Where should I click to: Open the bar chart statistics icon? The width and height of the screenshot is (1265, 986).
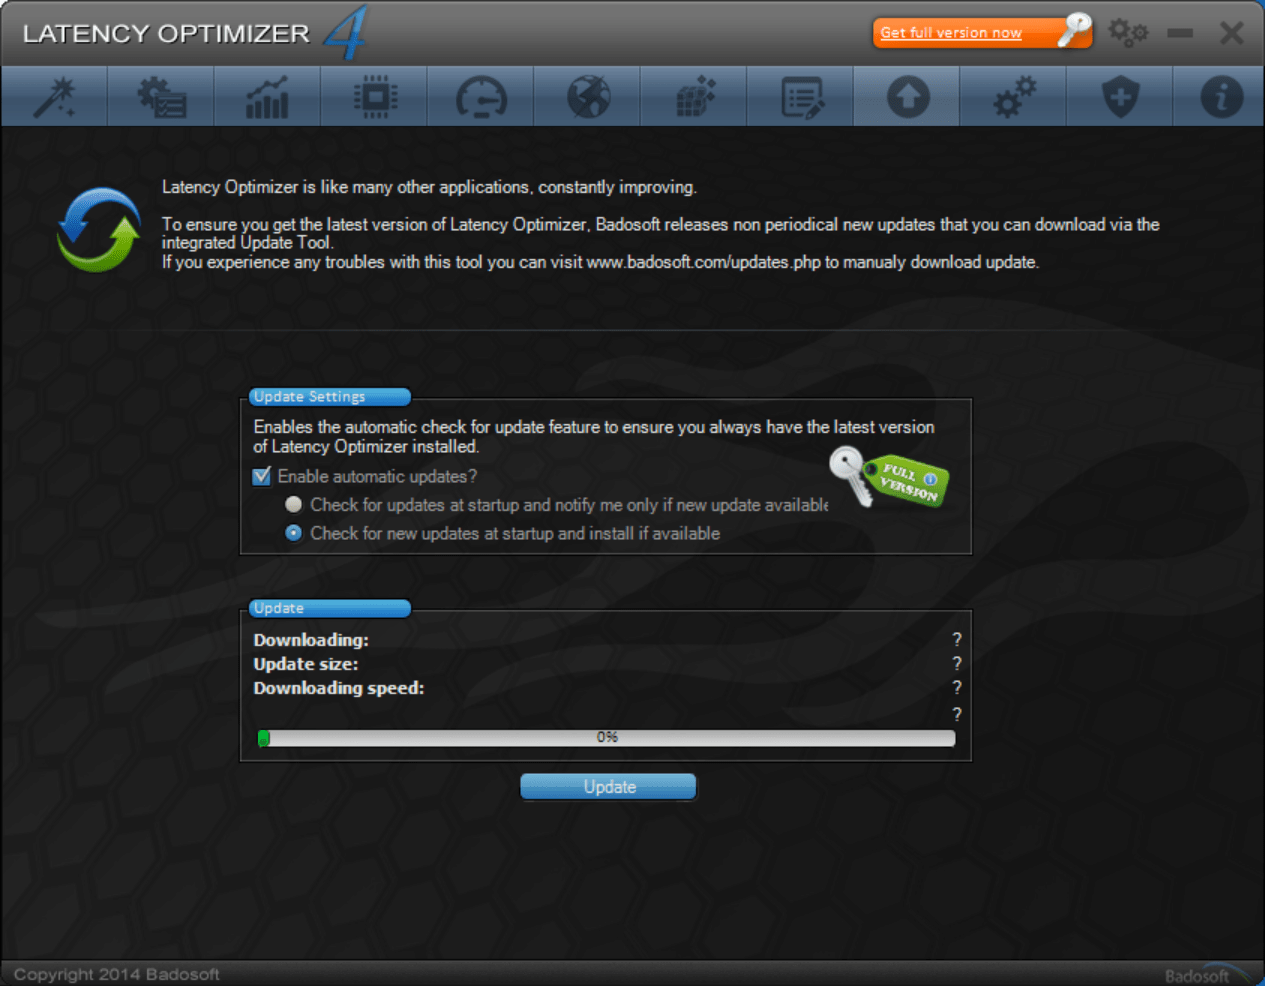coord(268,97)
